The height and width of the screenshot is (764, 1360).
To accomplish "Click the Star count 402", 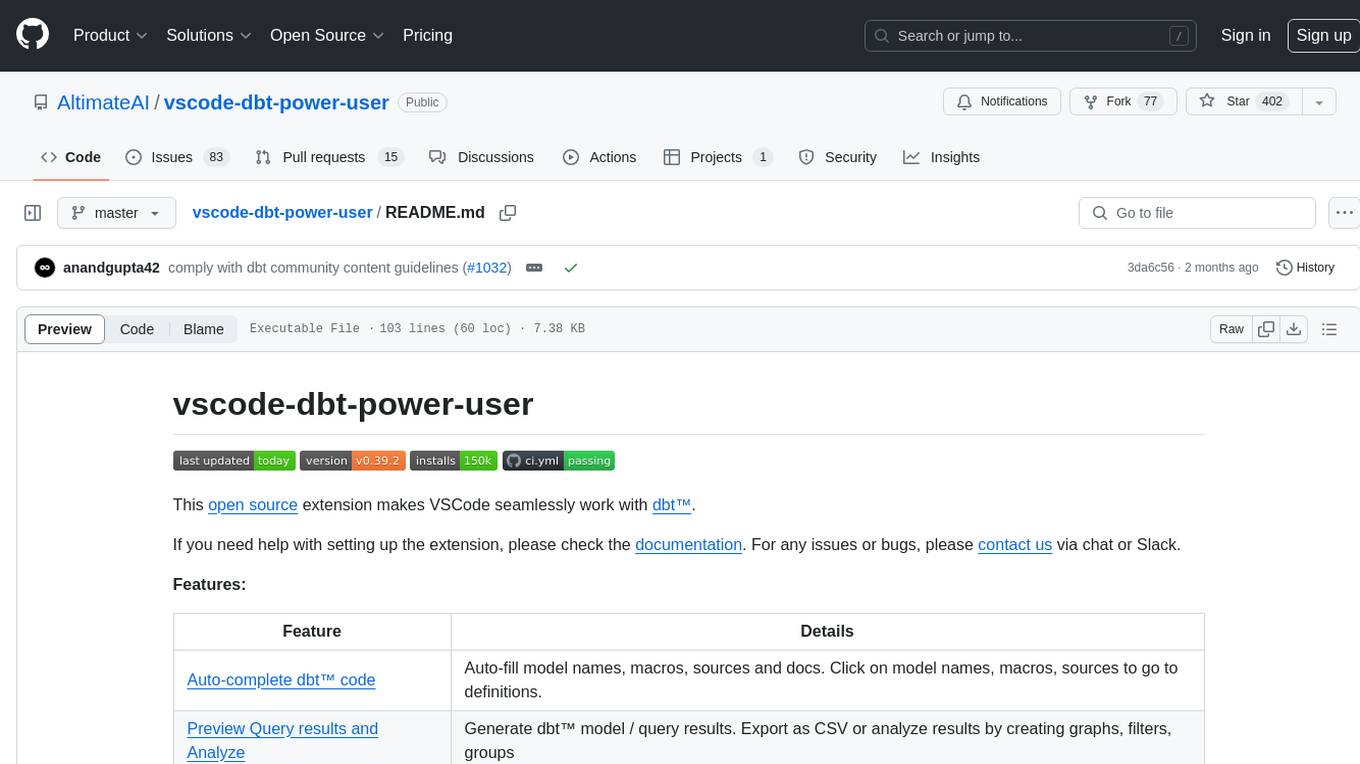I will [1272, 101].
